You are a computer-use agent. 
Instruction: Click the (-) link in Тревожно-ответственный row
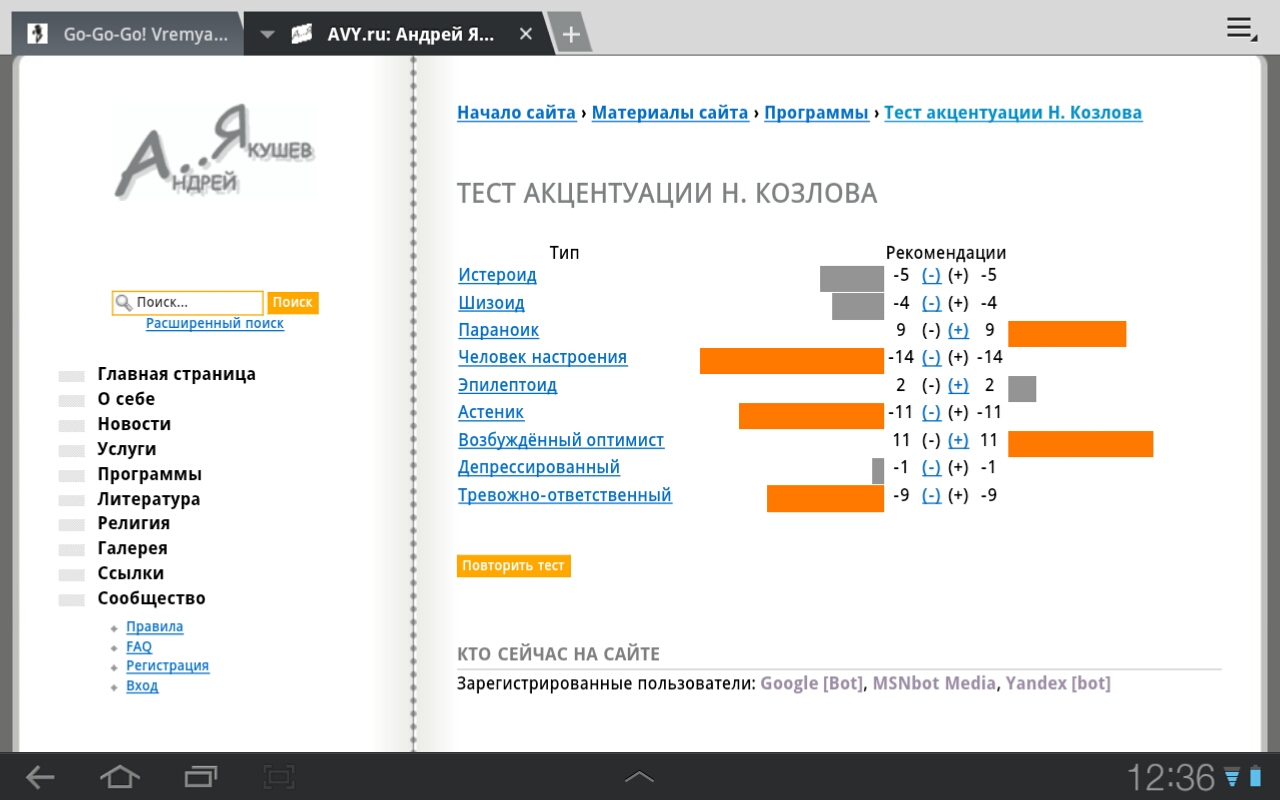click(931, 495)
